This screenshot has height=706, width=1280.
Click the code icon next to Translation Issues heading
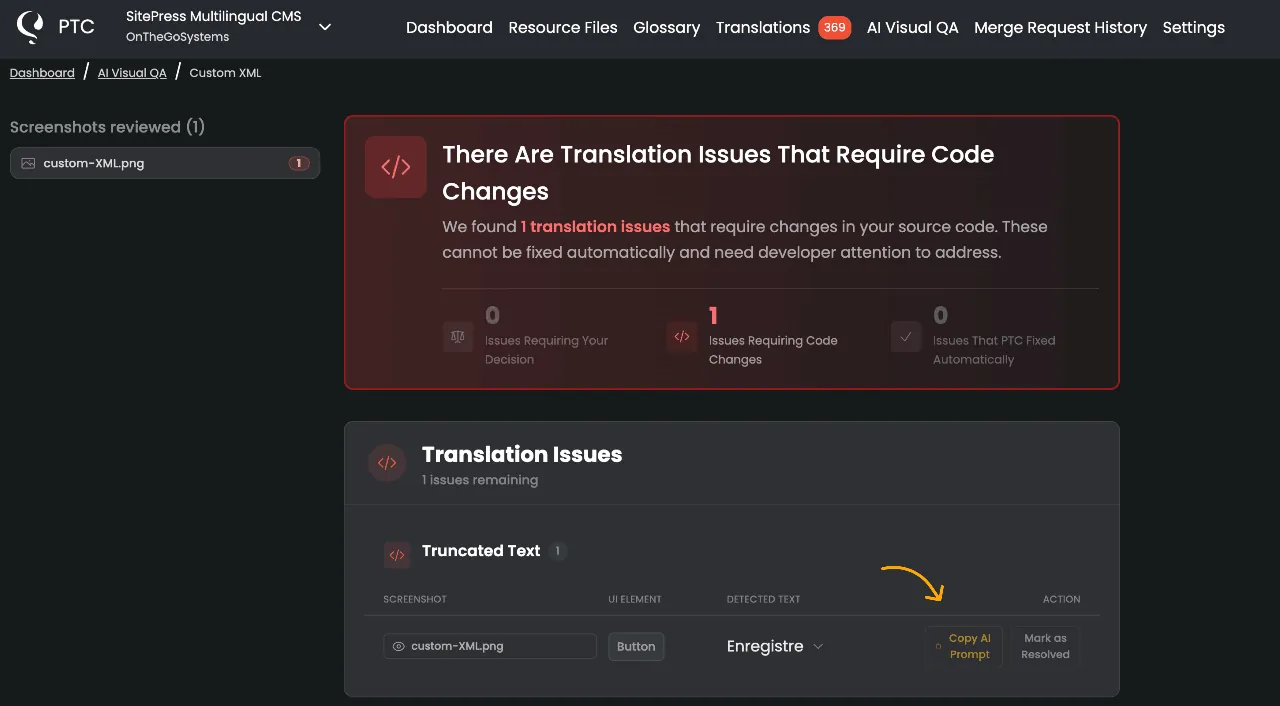pyautogui.click(x=387, y=463)
